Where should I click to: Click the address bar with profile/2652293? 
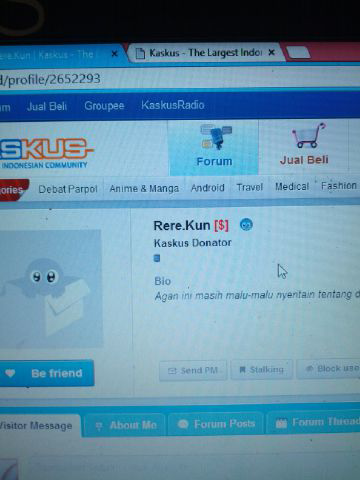[x=180, y=79]
